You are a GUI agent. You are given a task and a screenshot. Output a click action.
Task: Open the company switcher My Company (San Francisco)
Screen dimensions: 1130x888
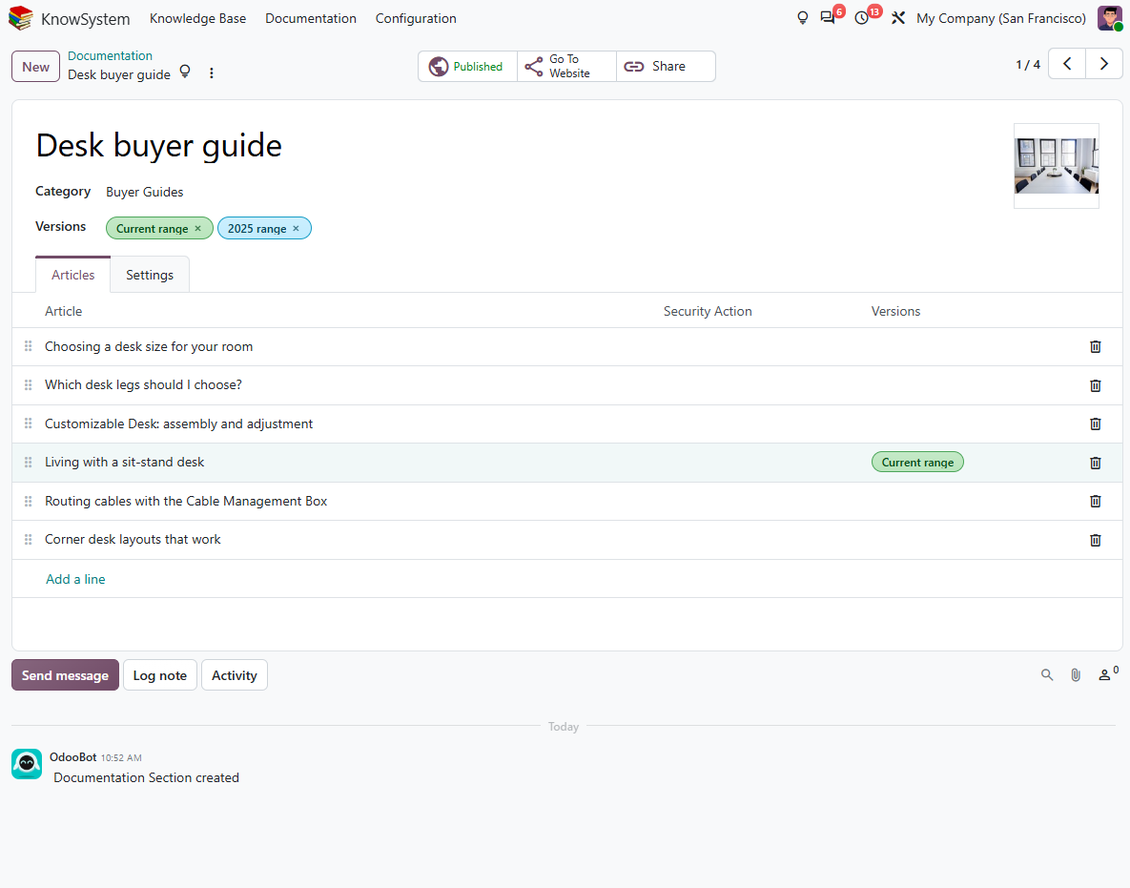point(1001,18)
